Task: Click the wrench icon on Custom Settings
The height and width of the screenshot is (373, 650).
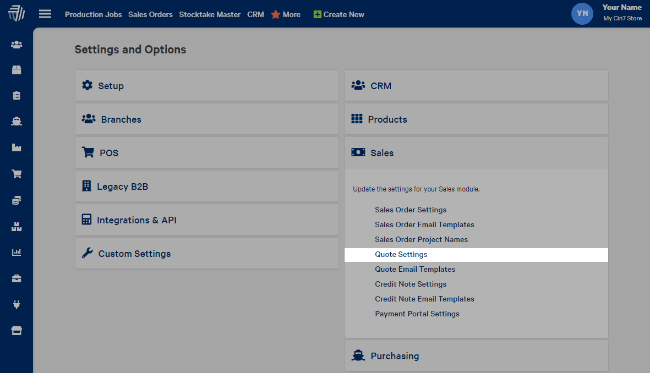Action: tap(87, 253)
